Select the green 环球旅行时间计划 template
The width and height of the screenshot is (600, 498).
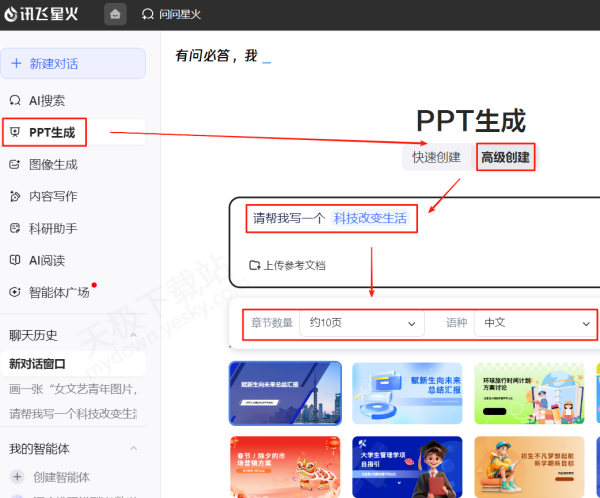point(529,393)
